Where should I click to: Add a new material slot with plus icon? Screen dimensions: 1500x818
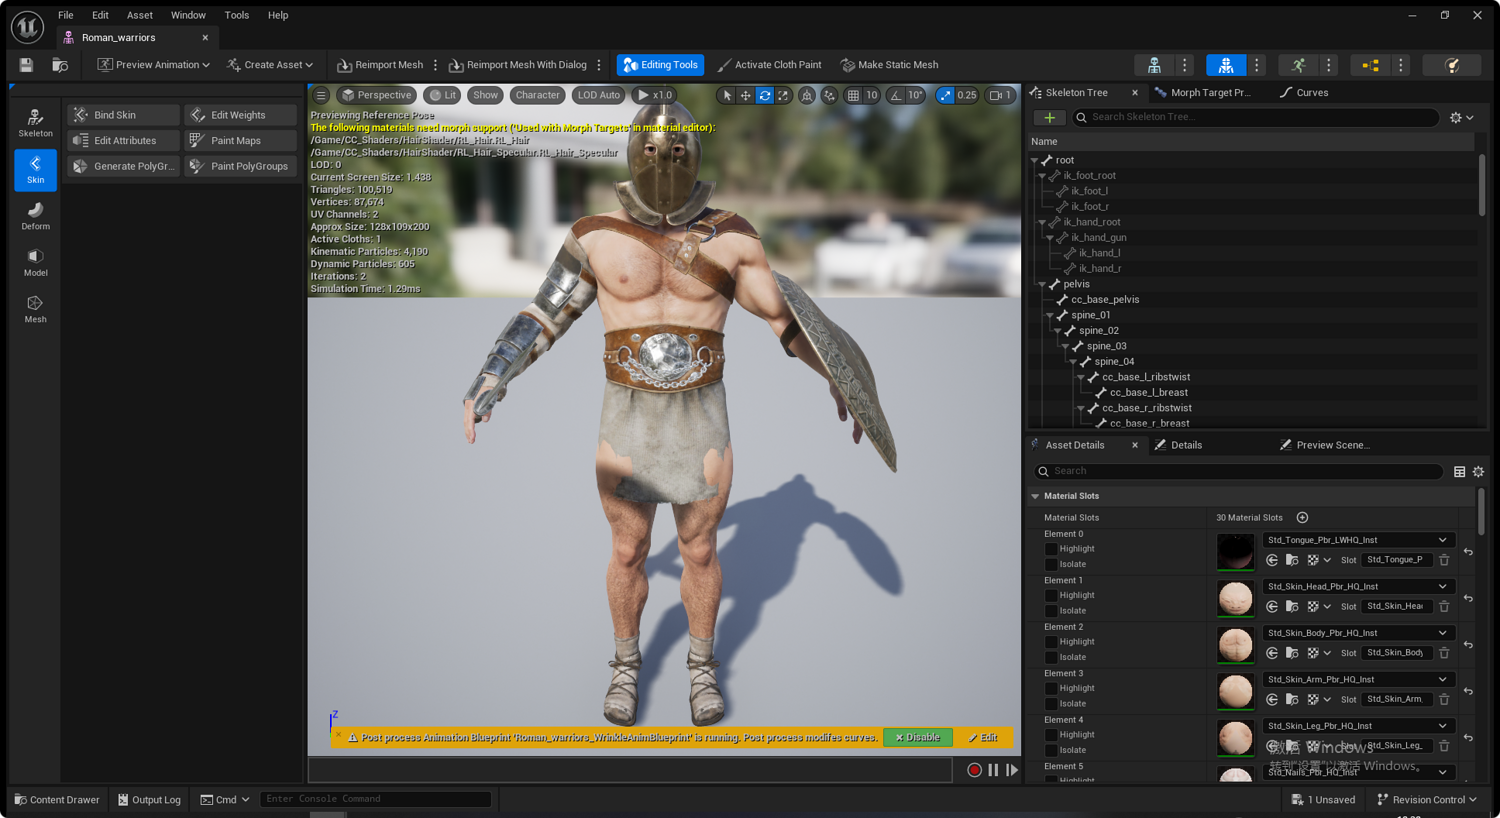[x=1302, y=517]
